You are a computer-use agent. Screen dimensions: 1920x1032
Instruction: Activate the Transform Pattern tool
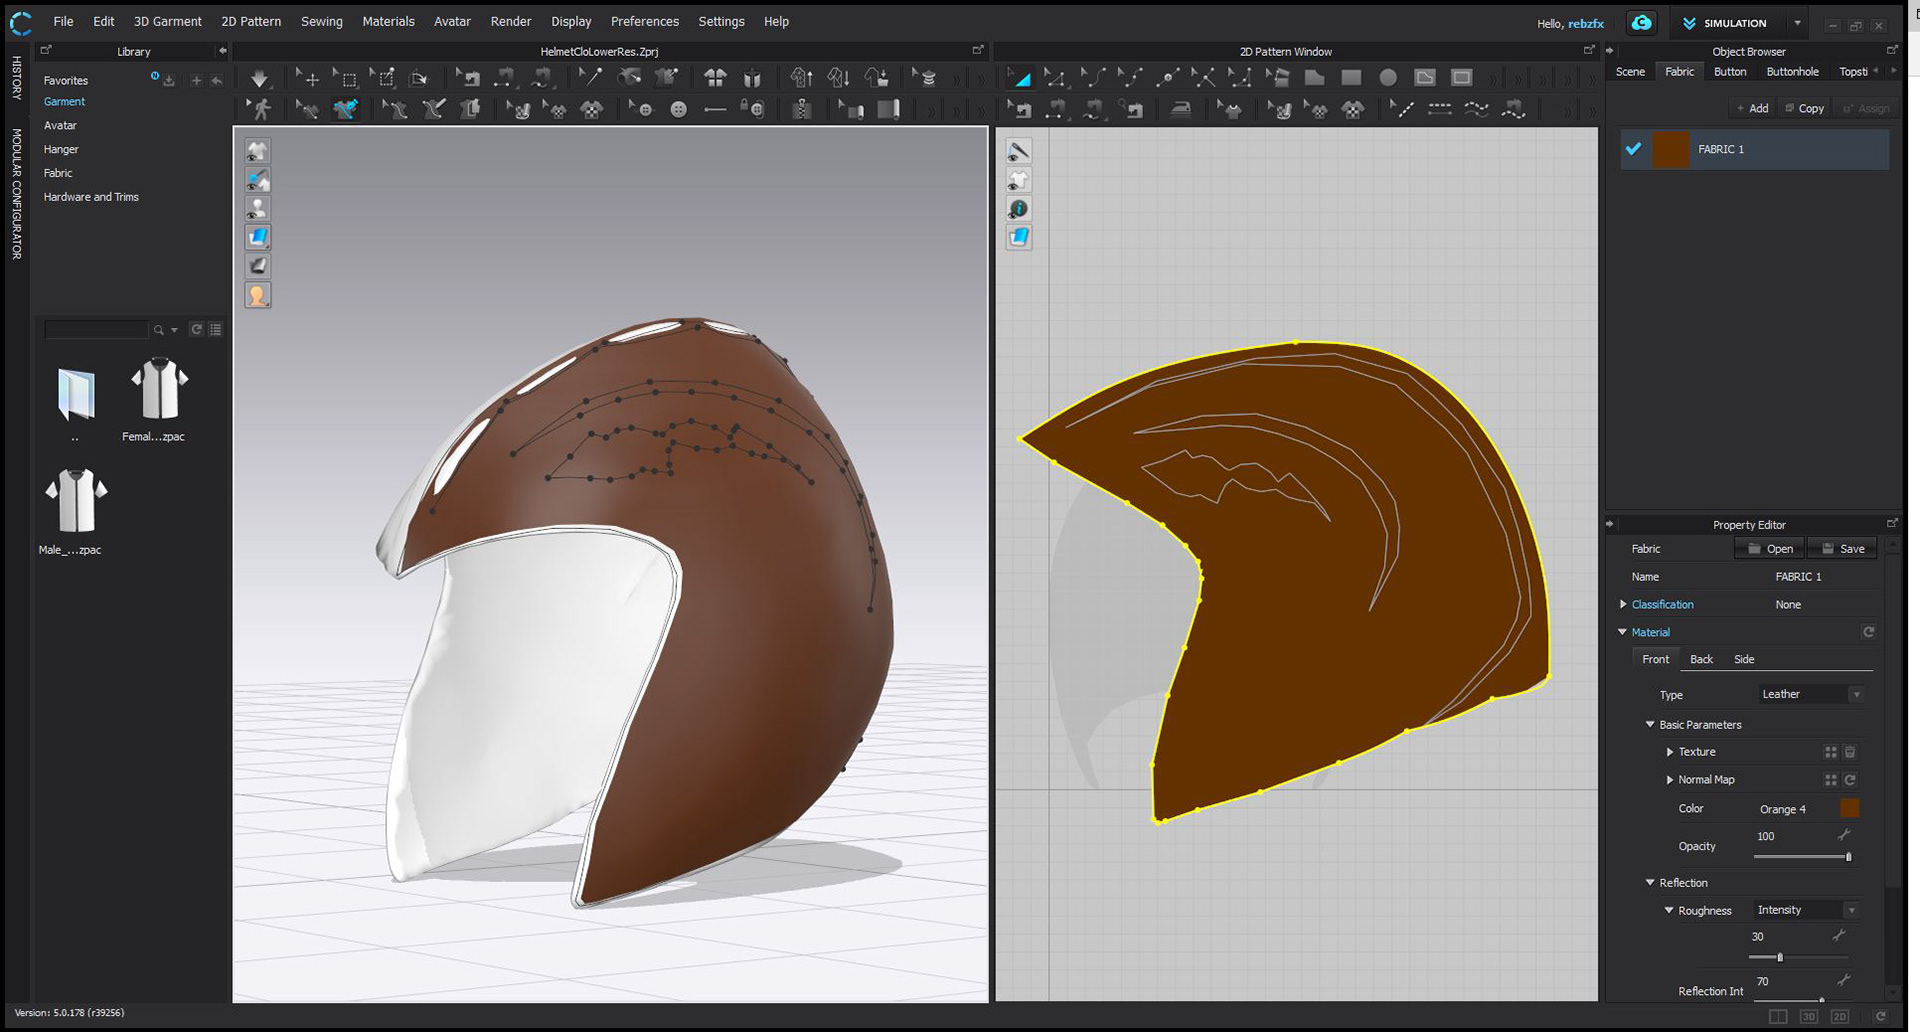tap(1021, 77)
